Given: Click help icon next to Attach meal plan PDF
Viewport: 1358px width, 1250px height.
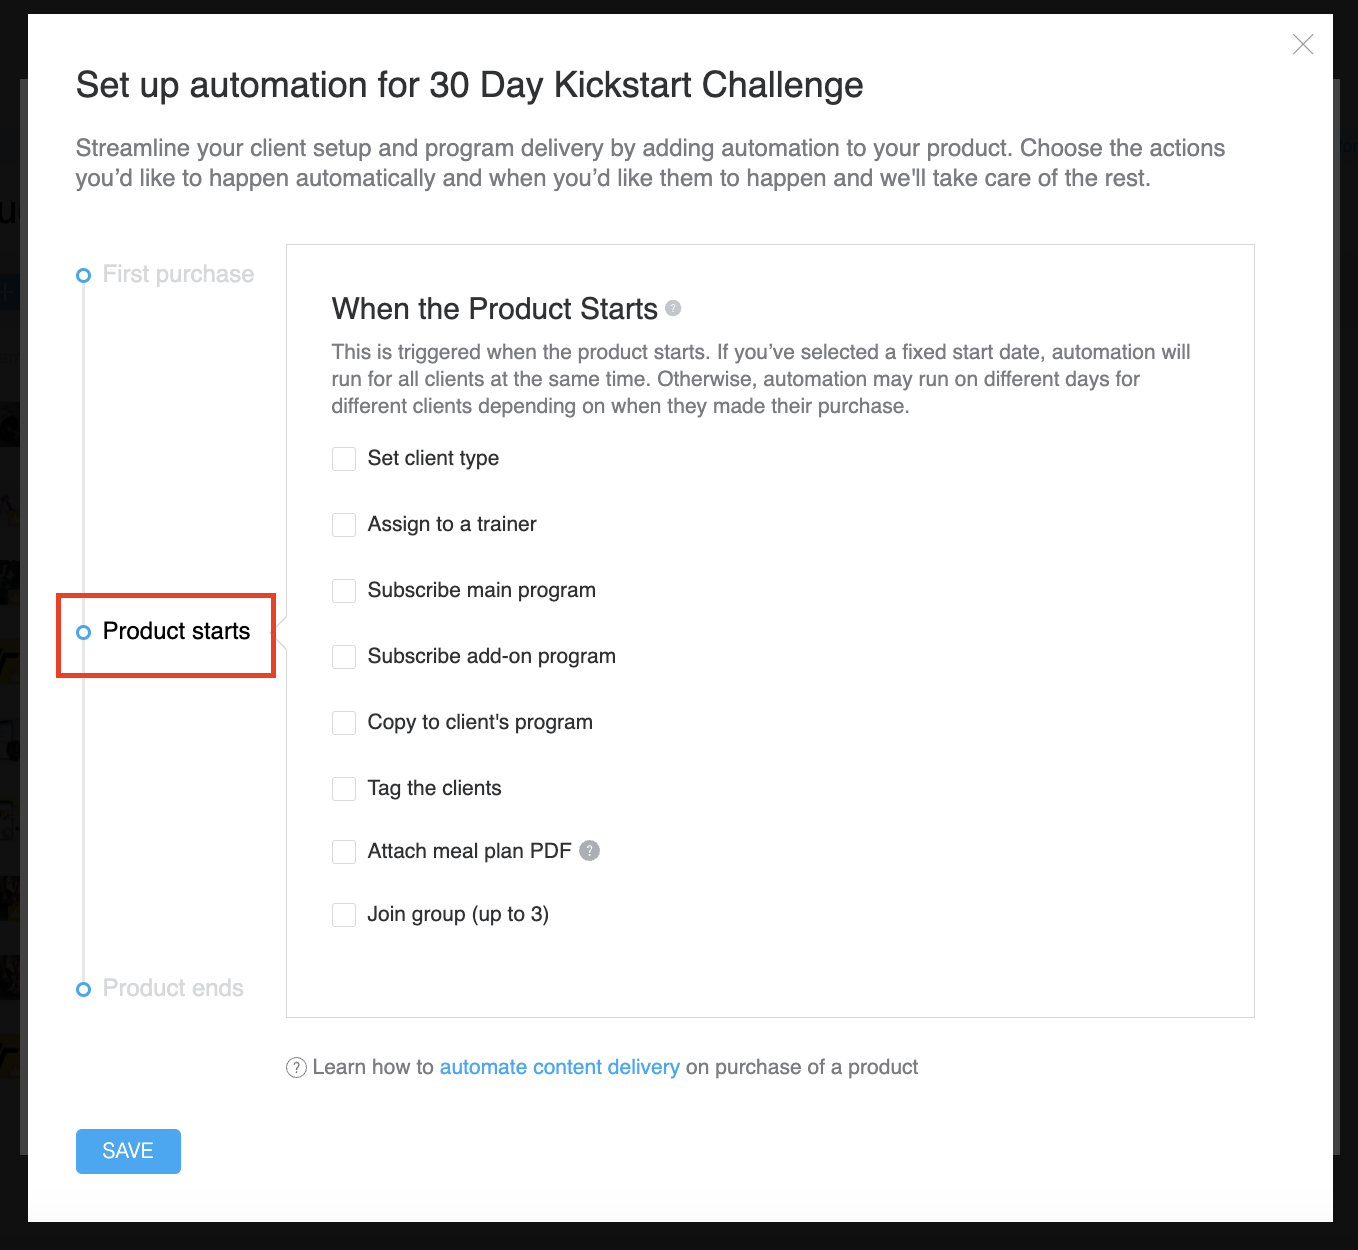Looking at the screenshot, I should (x=590, y=851).
